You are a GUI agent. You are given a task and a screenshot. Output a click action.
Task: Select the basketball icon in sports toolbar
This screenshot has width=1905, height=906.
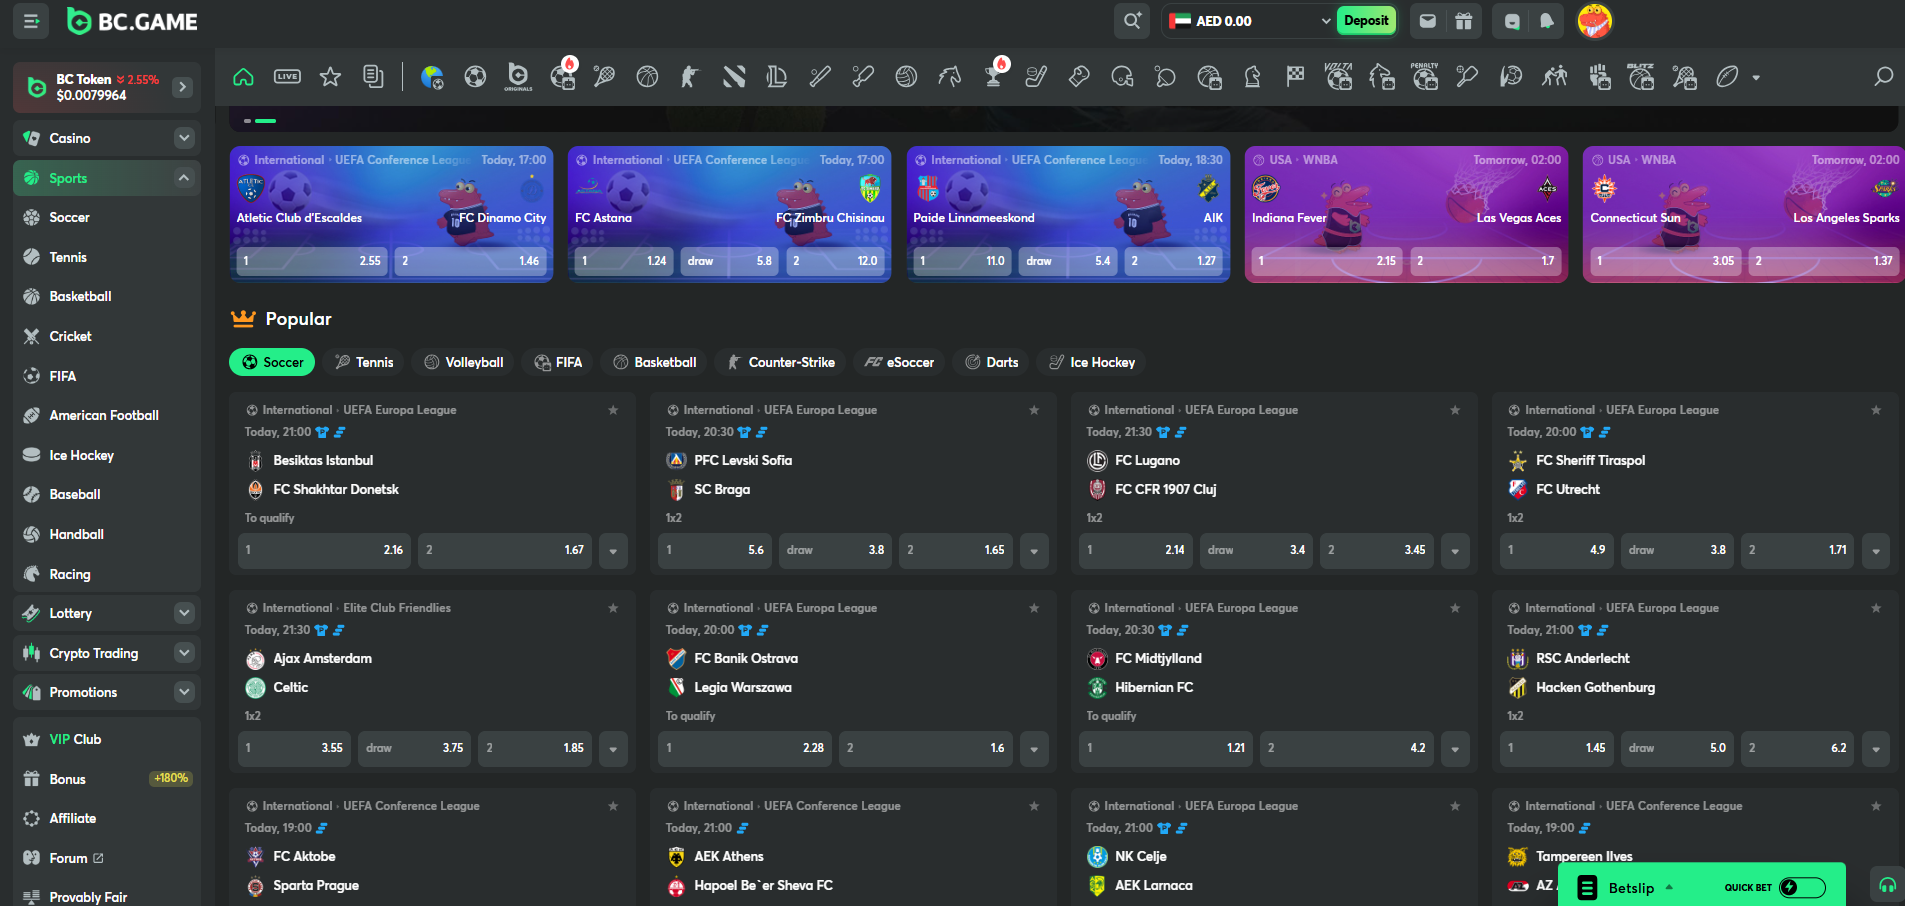point(647,77)
